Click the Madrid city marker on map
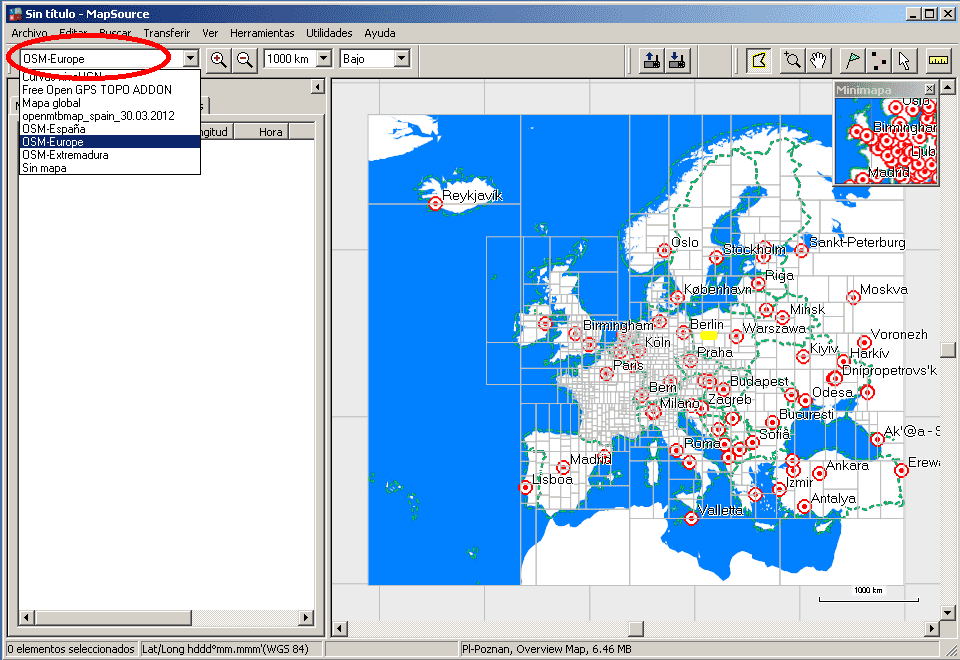960x660 pixels. pyautogui.click(x=563, y=468)
